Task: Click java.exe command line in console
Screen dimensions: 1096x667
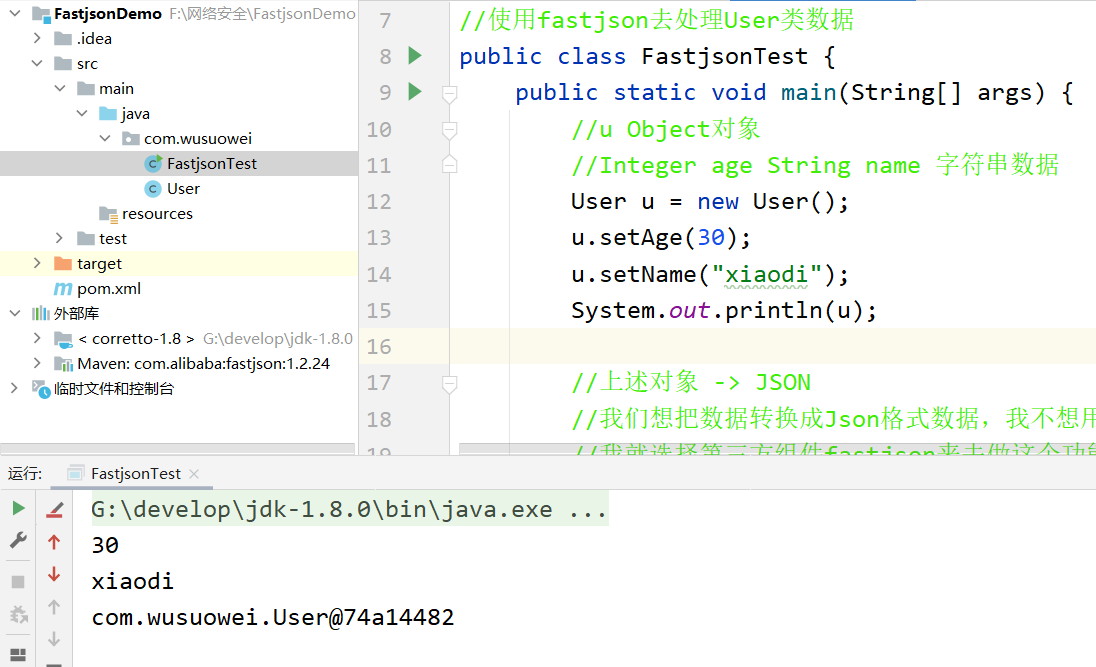Action: 349,509
